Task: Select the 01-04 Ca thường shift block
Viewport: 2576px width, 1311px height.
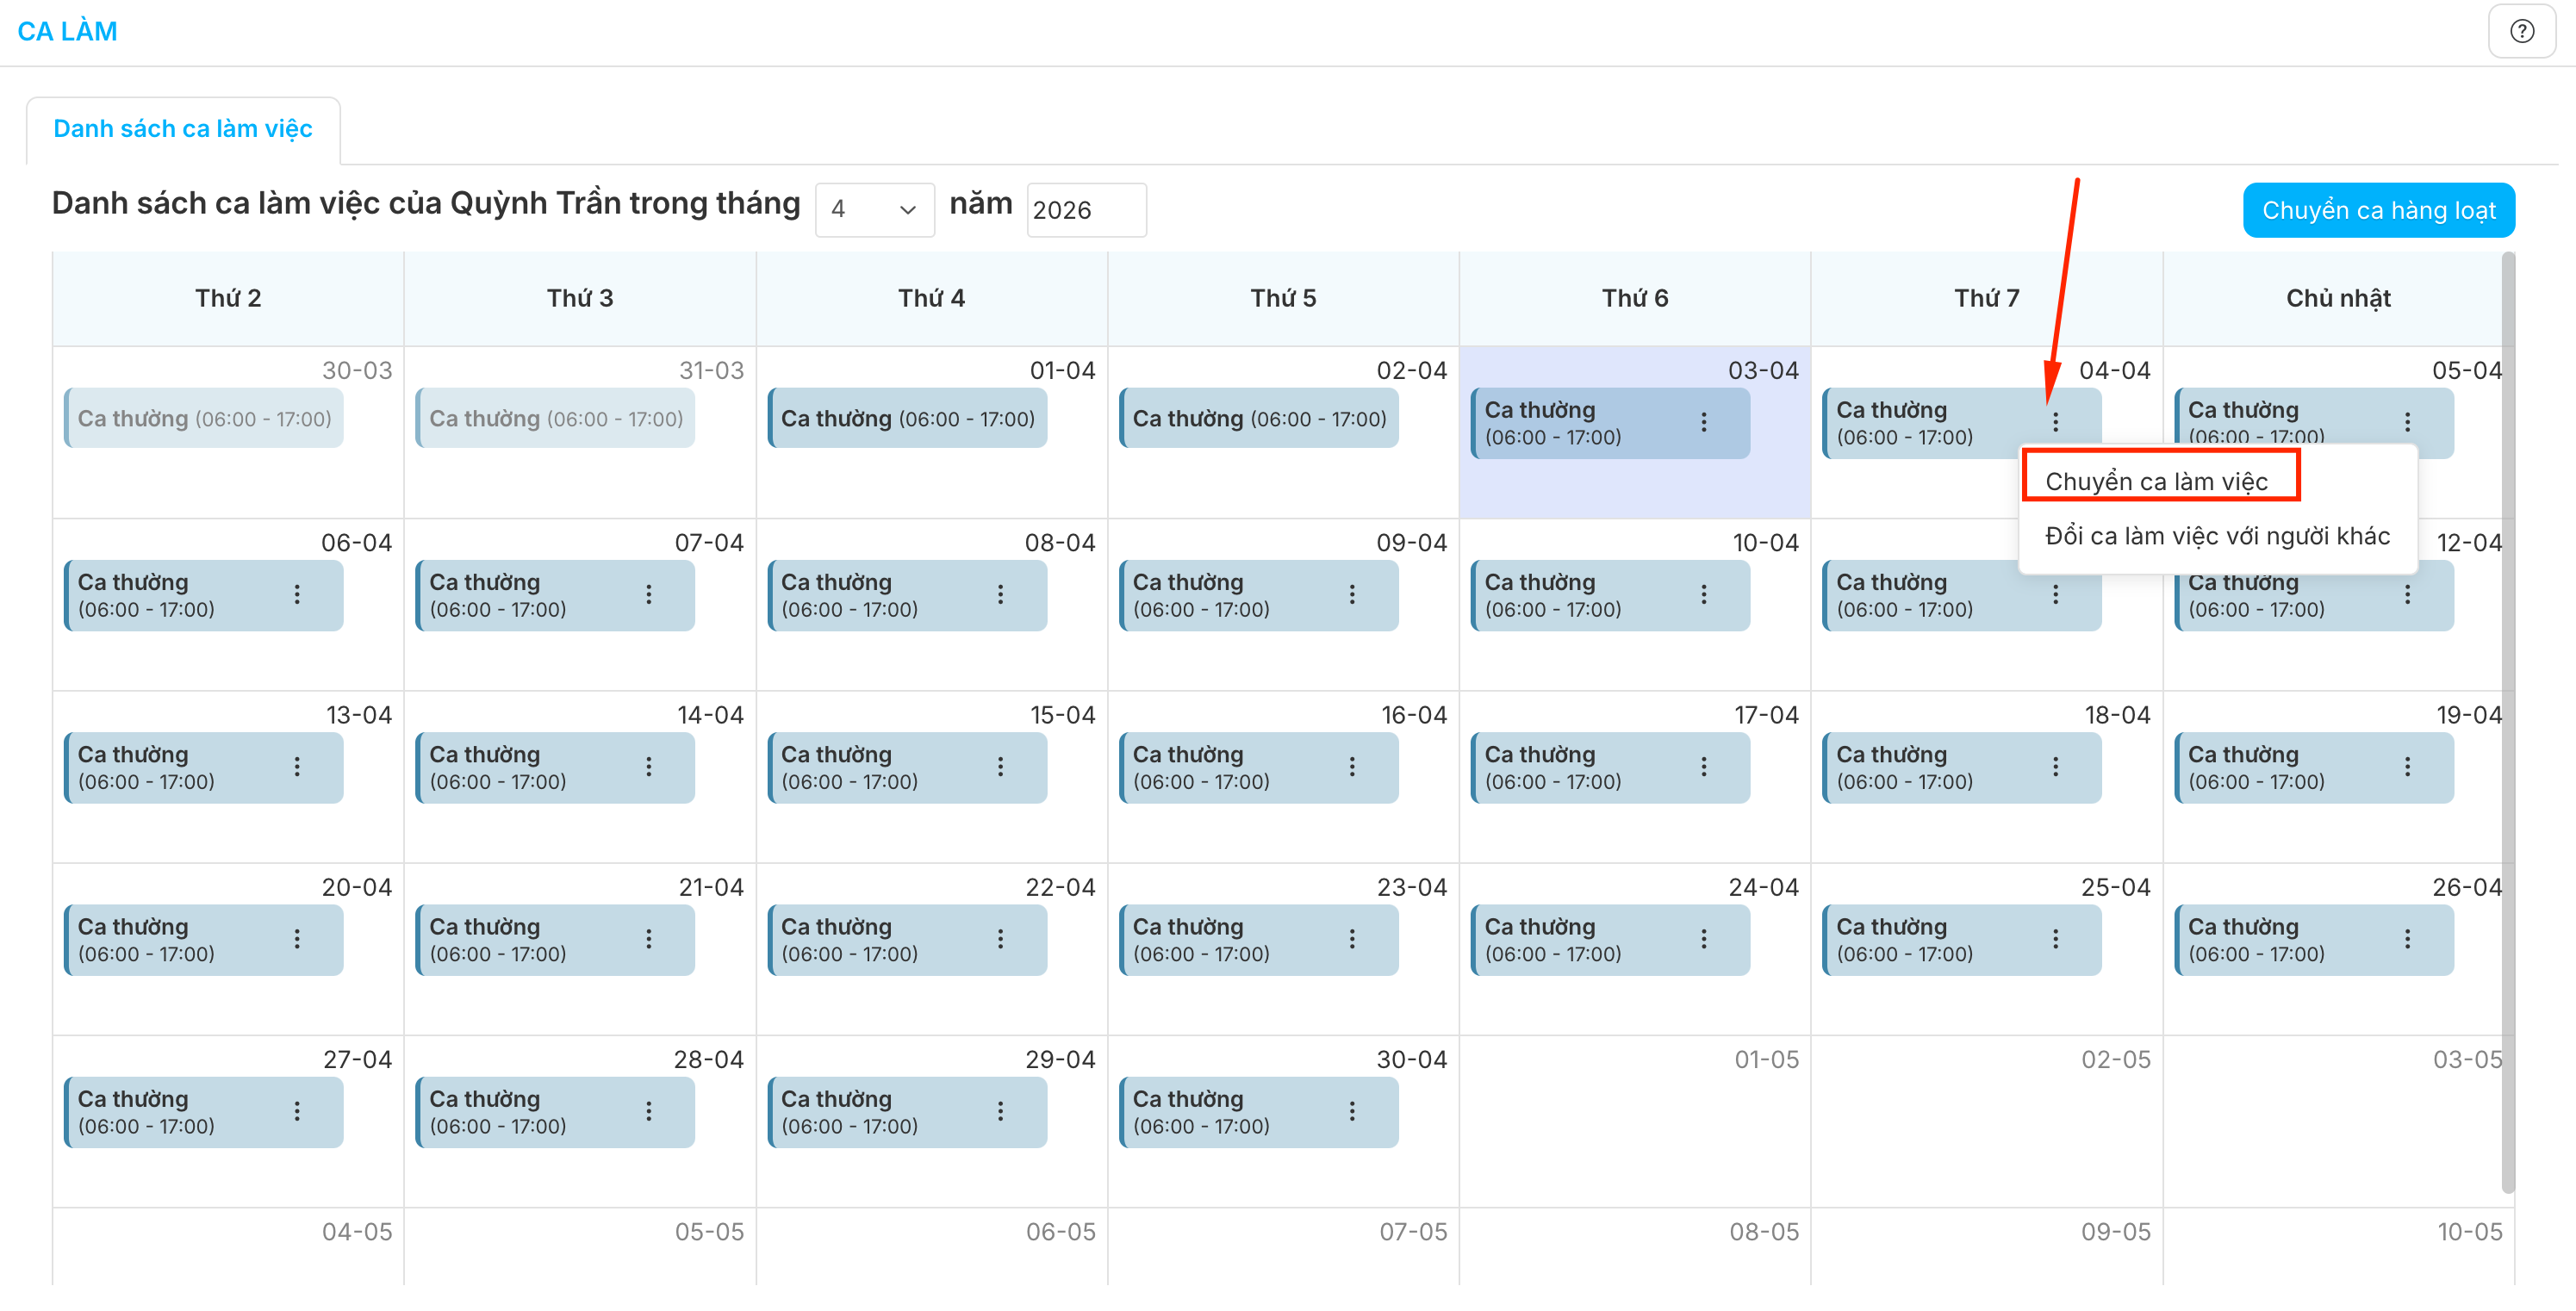Action: 907,418
